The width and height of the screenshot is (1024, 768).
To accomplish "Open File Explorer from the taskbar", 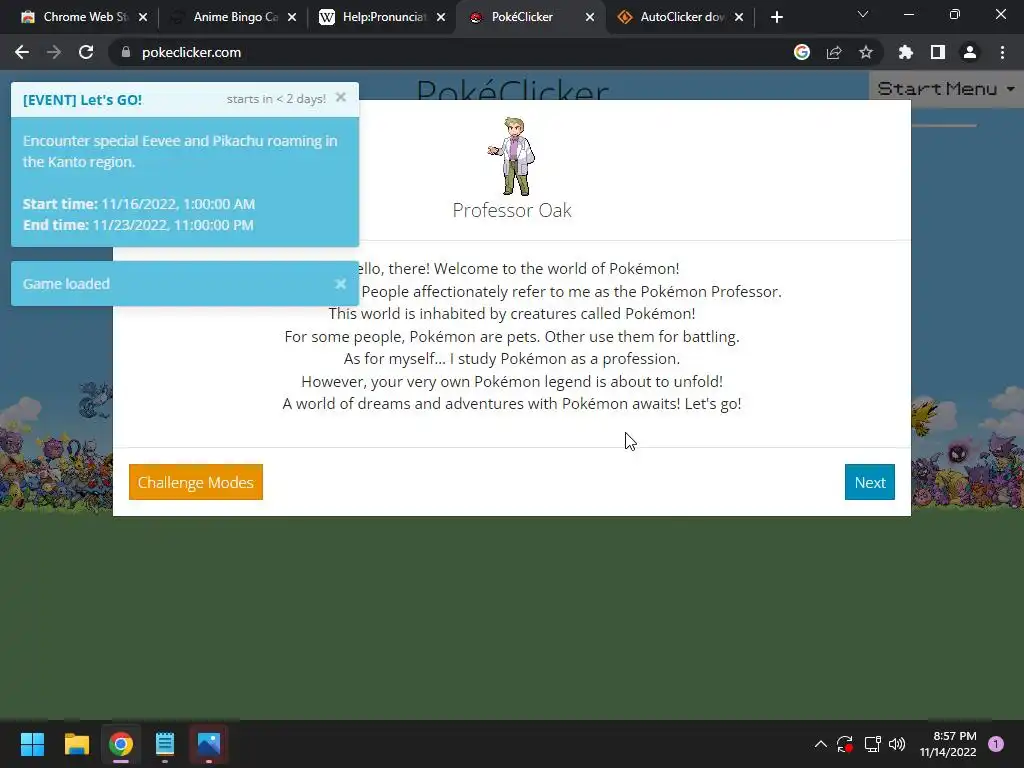I will point(76,744).
